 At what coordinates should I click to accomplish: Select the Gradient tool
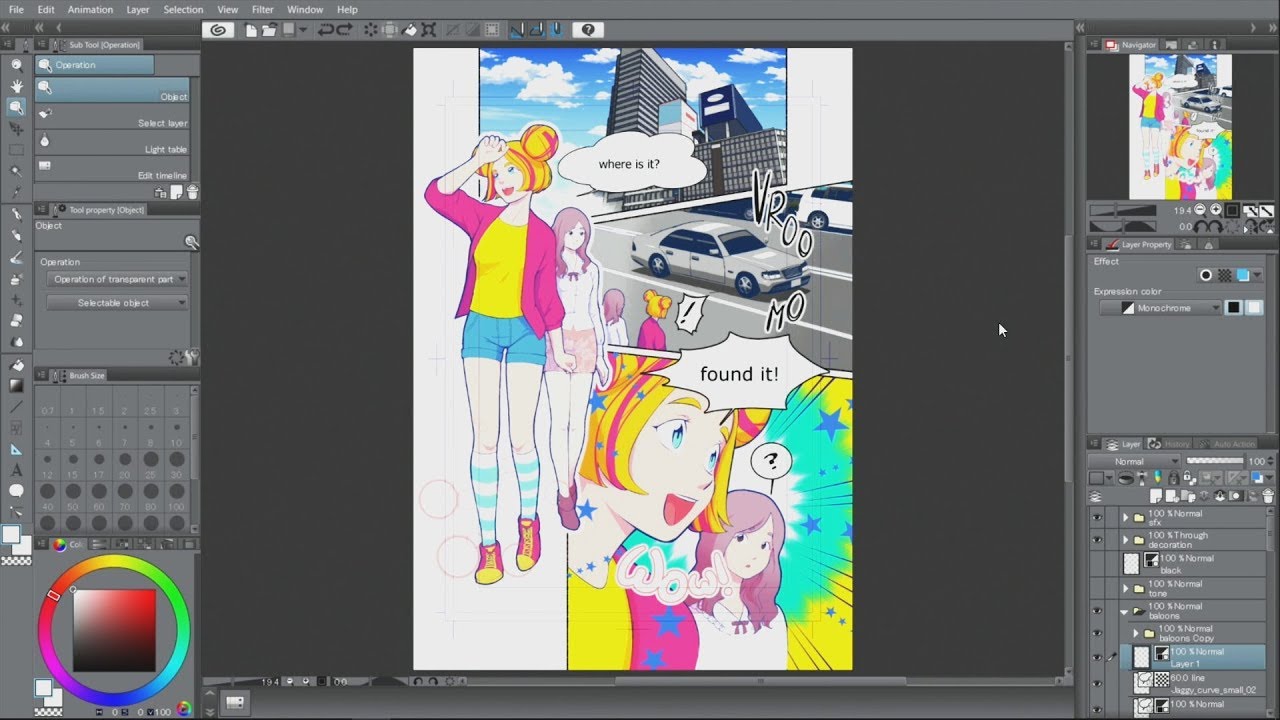tap(16, 385)
